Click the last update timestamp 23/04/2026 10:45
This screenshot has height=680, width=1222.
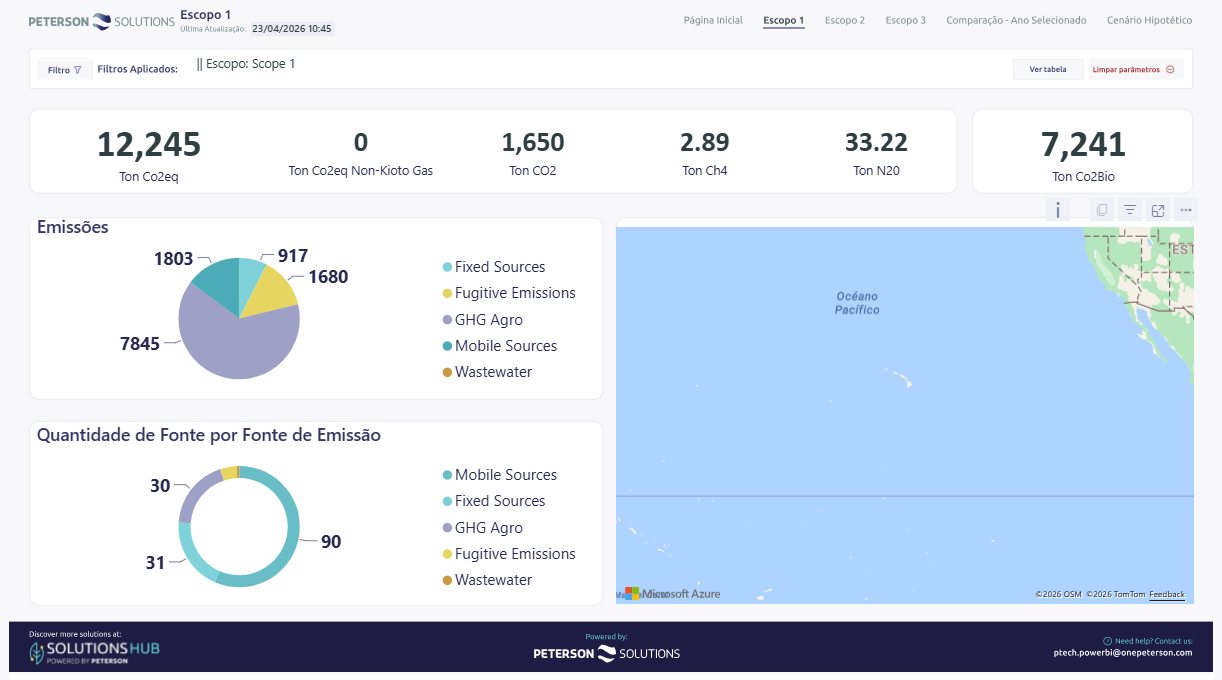[292, 29]
